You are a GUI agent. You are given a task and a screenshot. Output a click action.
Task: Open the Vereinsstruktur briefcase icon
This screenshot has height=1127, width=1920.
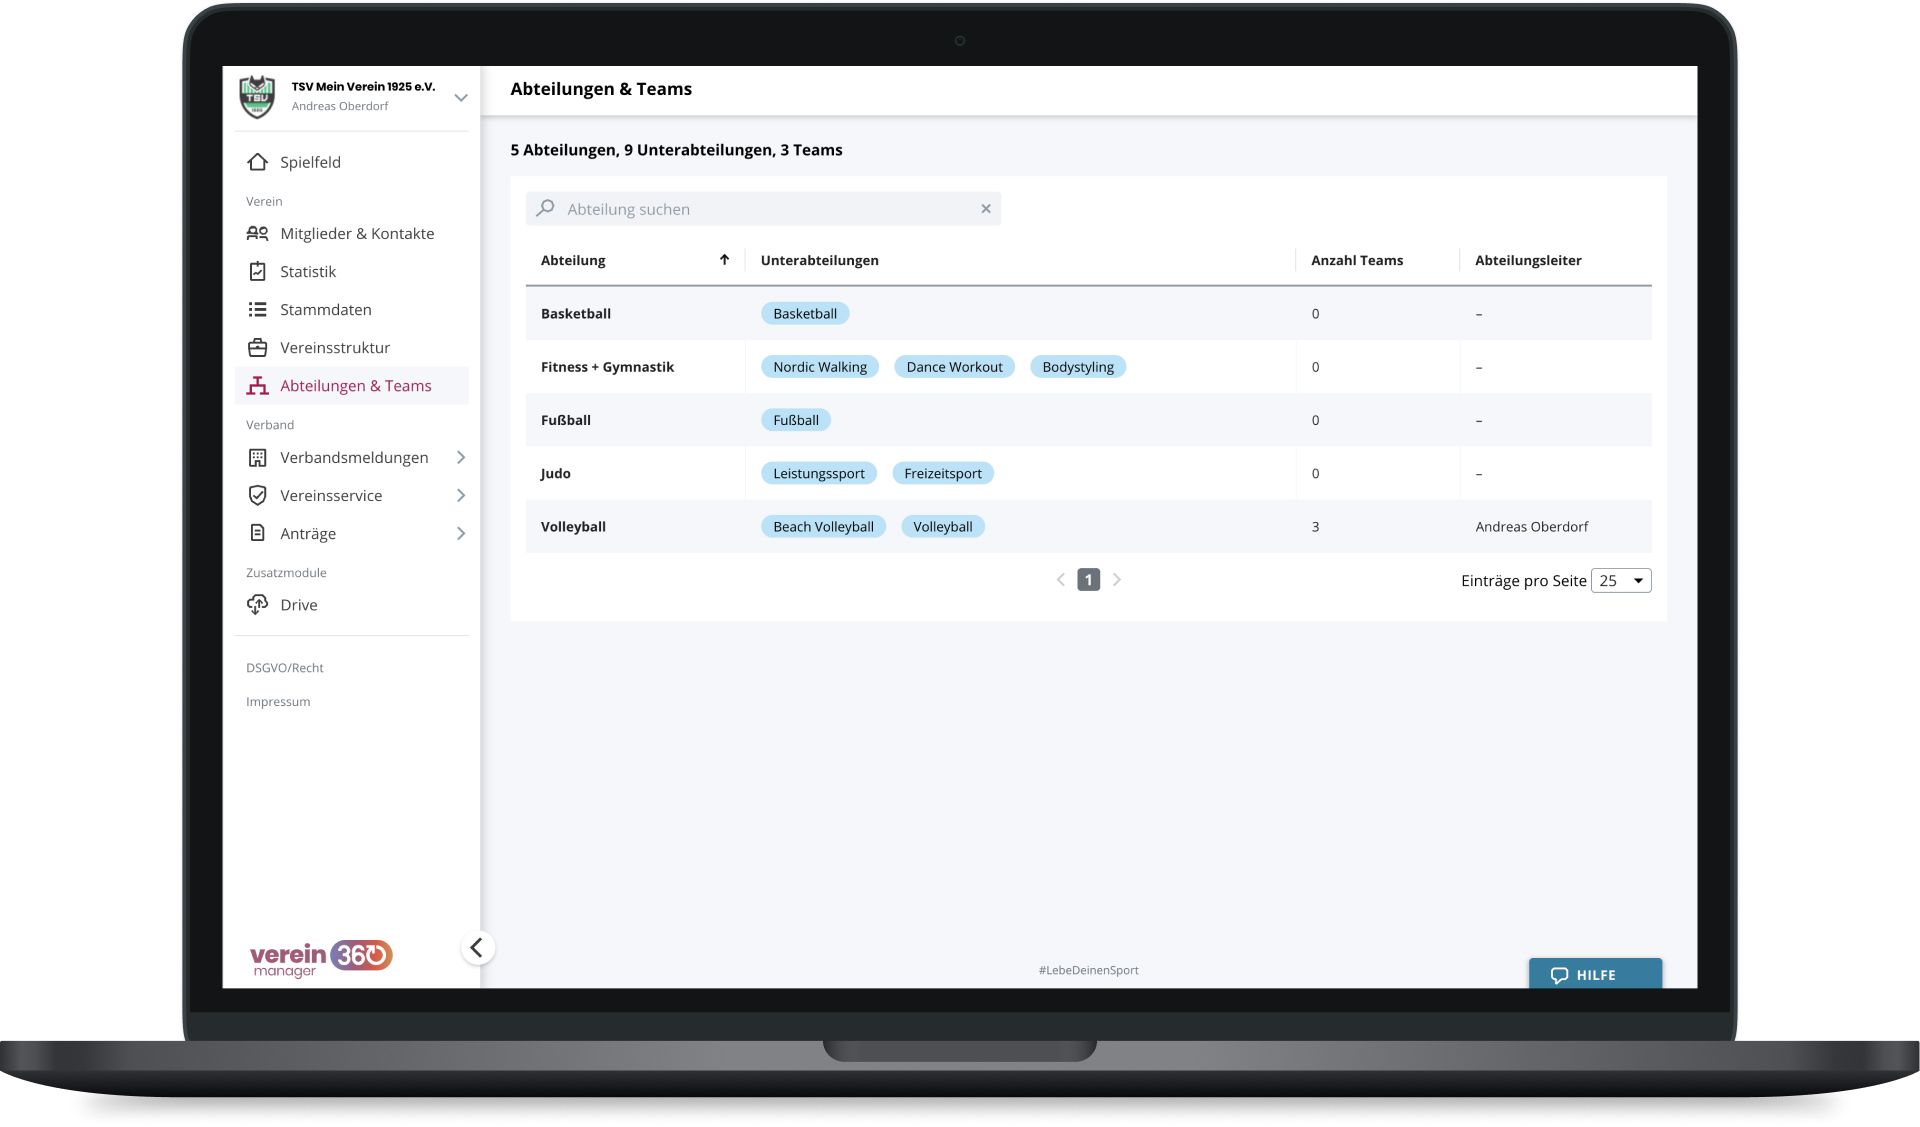[257, 347]
